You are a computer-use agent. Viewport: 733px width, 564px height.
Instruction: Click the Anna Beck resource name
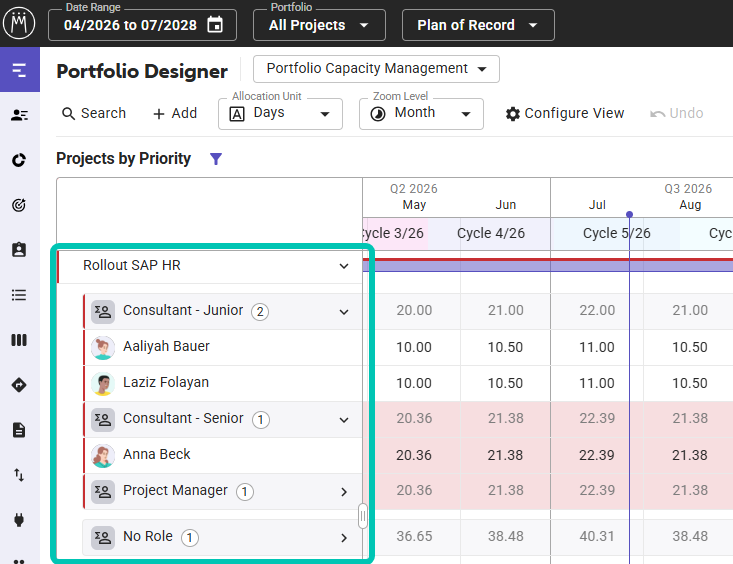[157, 455]
